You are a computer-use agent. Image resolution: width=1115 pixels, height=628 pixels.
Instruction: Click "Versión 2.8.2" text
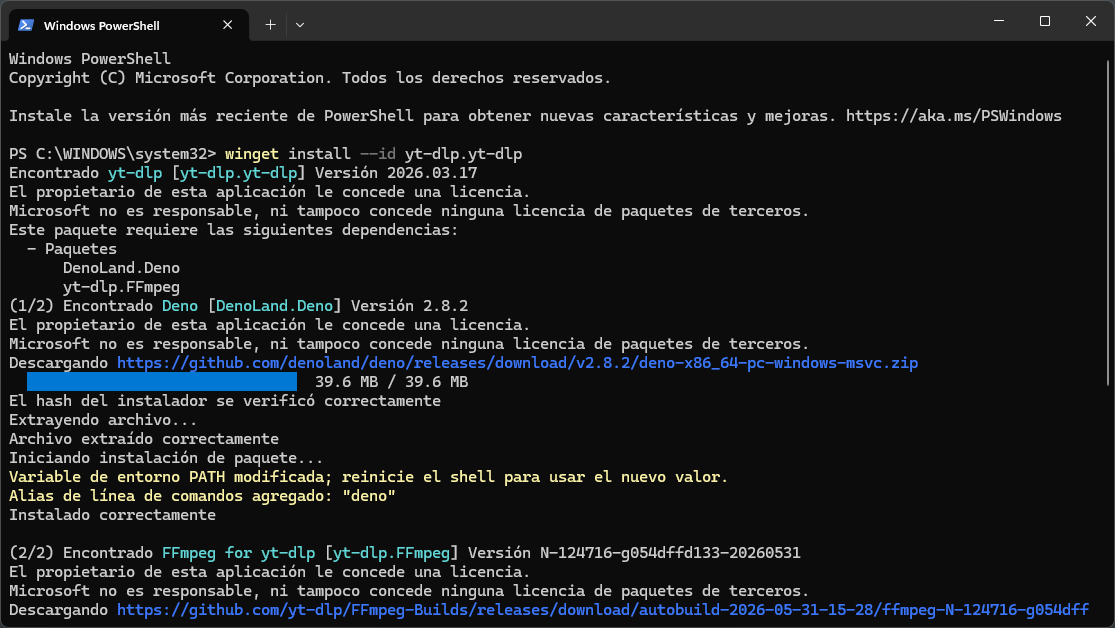click(410, 306)
